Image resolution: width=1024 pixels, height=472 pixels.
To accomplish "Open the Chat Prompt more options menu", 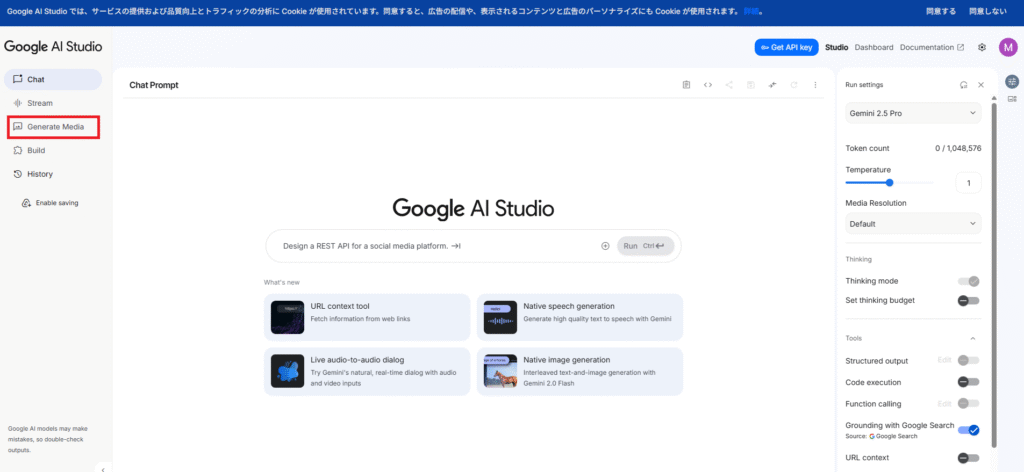I will point(815,85).
